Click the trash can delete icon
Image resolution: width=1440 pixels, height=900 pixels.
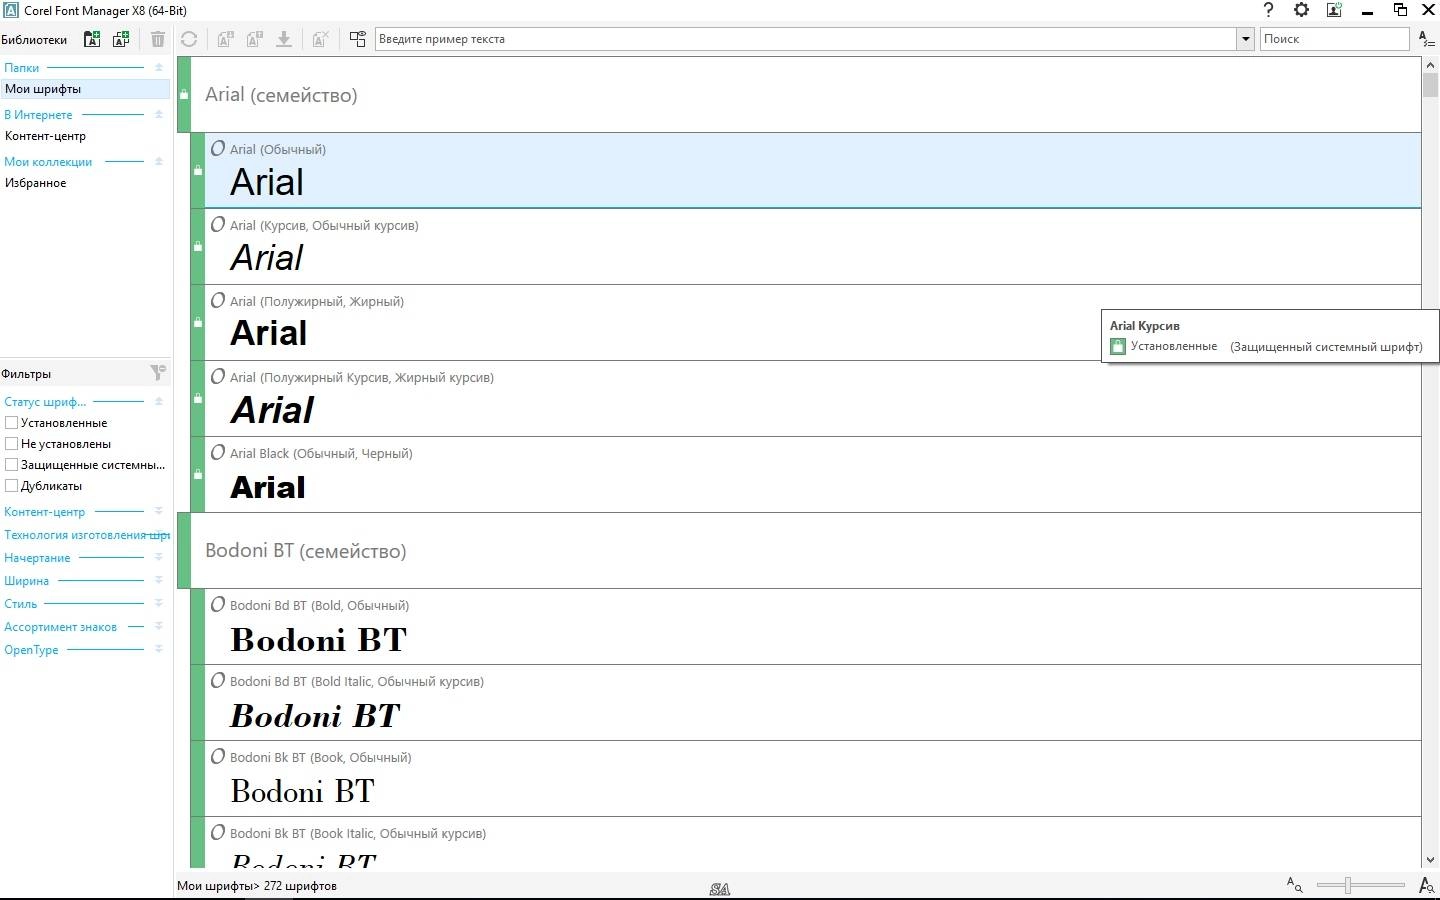(x=158, y=39)
